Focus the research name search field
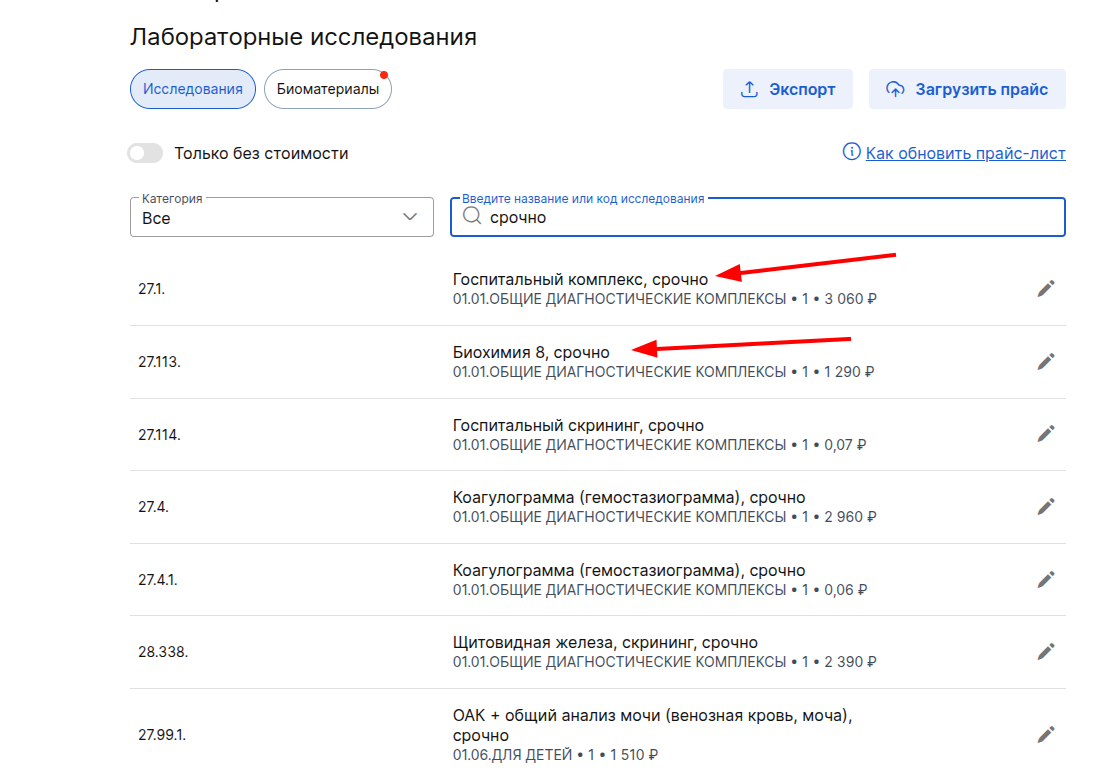The image size is (1118, 780). [770, 217]
